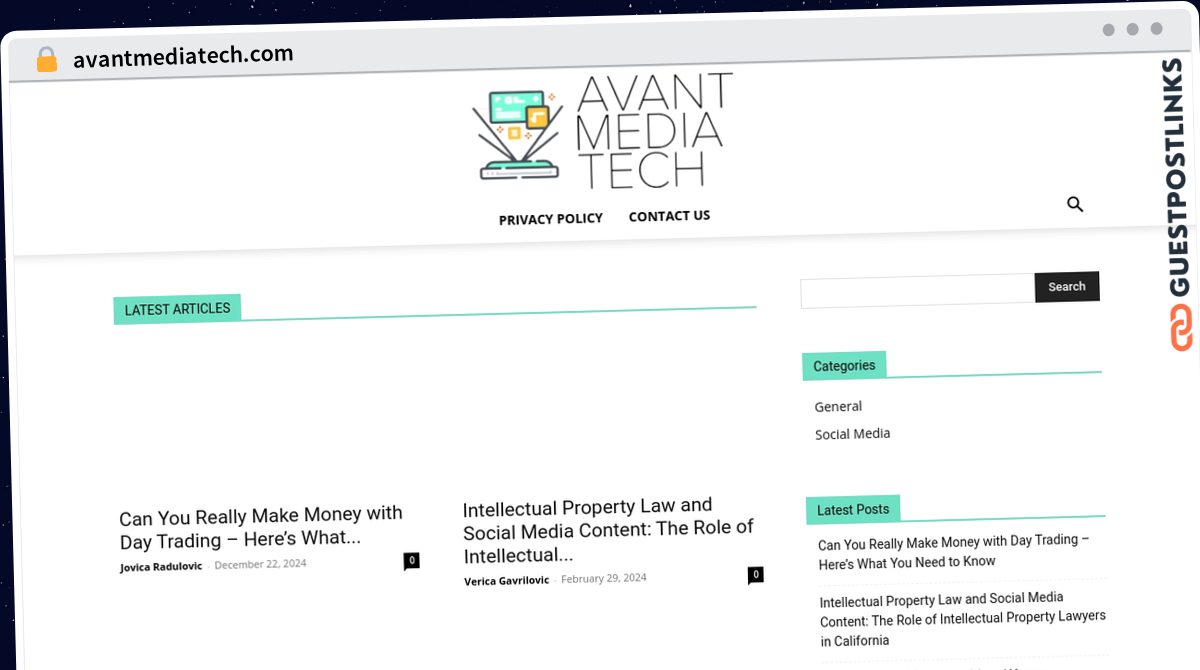Open the Social Media category
The image size is (1200, 670).
pos(852,433)
